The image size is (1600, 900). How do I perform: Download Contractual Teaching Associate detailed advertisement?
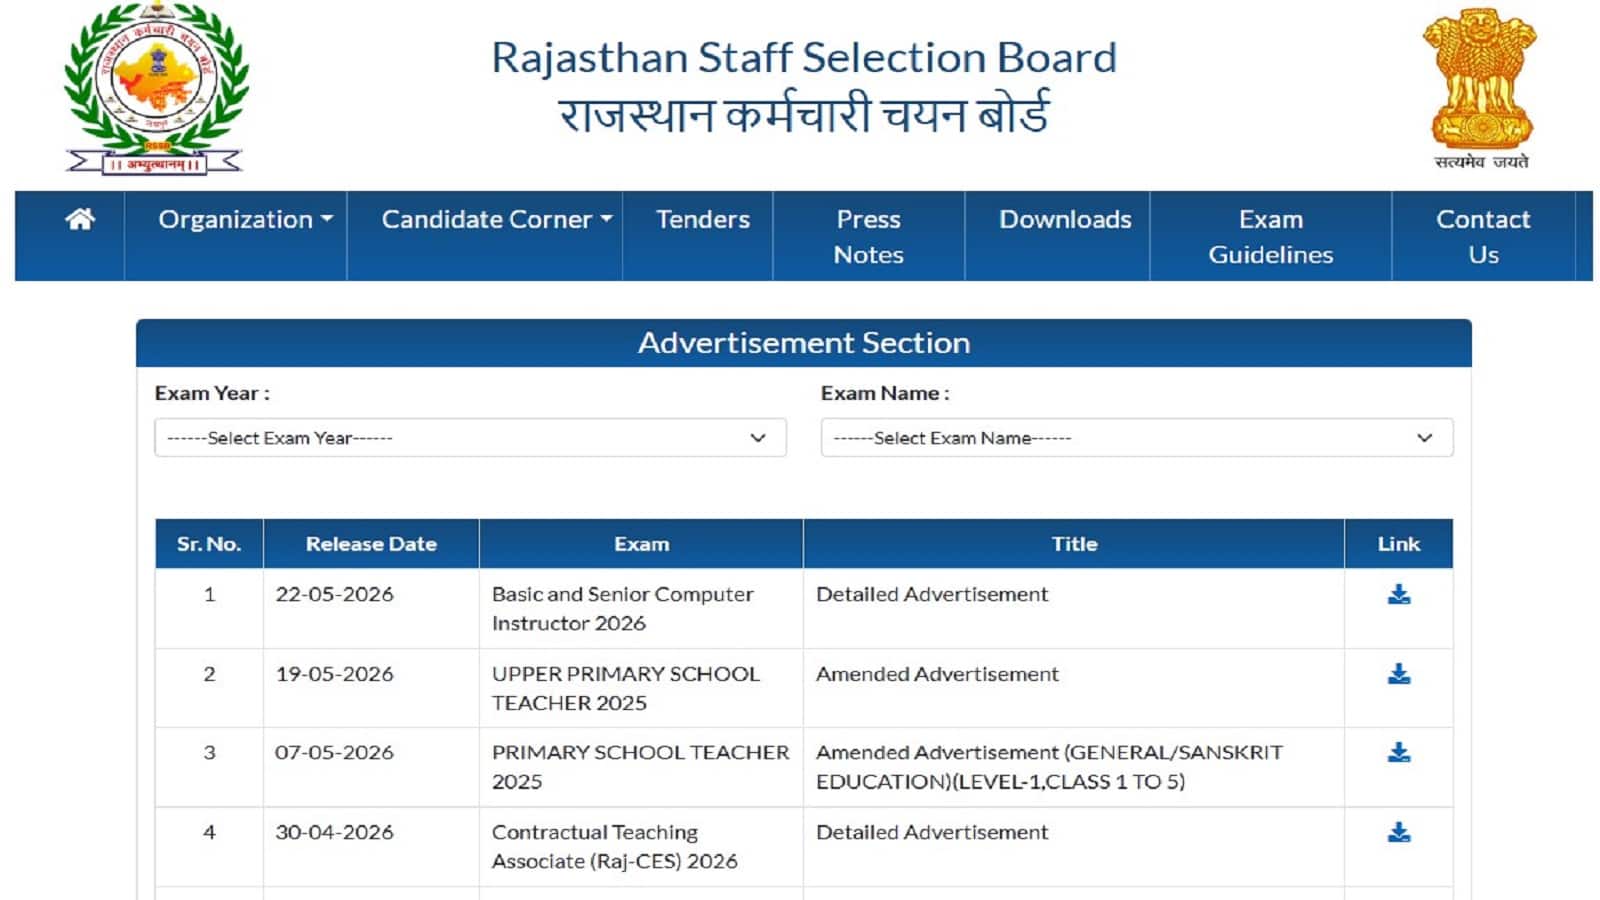[1399, 832]
